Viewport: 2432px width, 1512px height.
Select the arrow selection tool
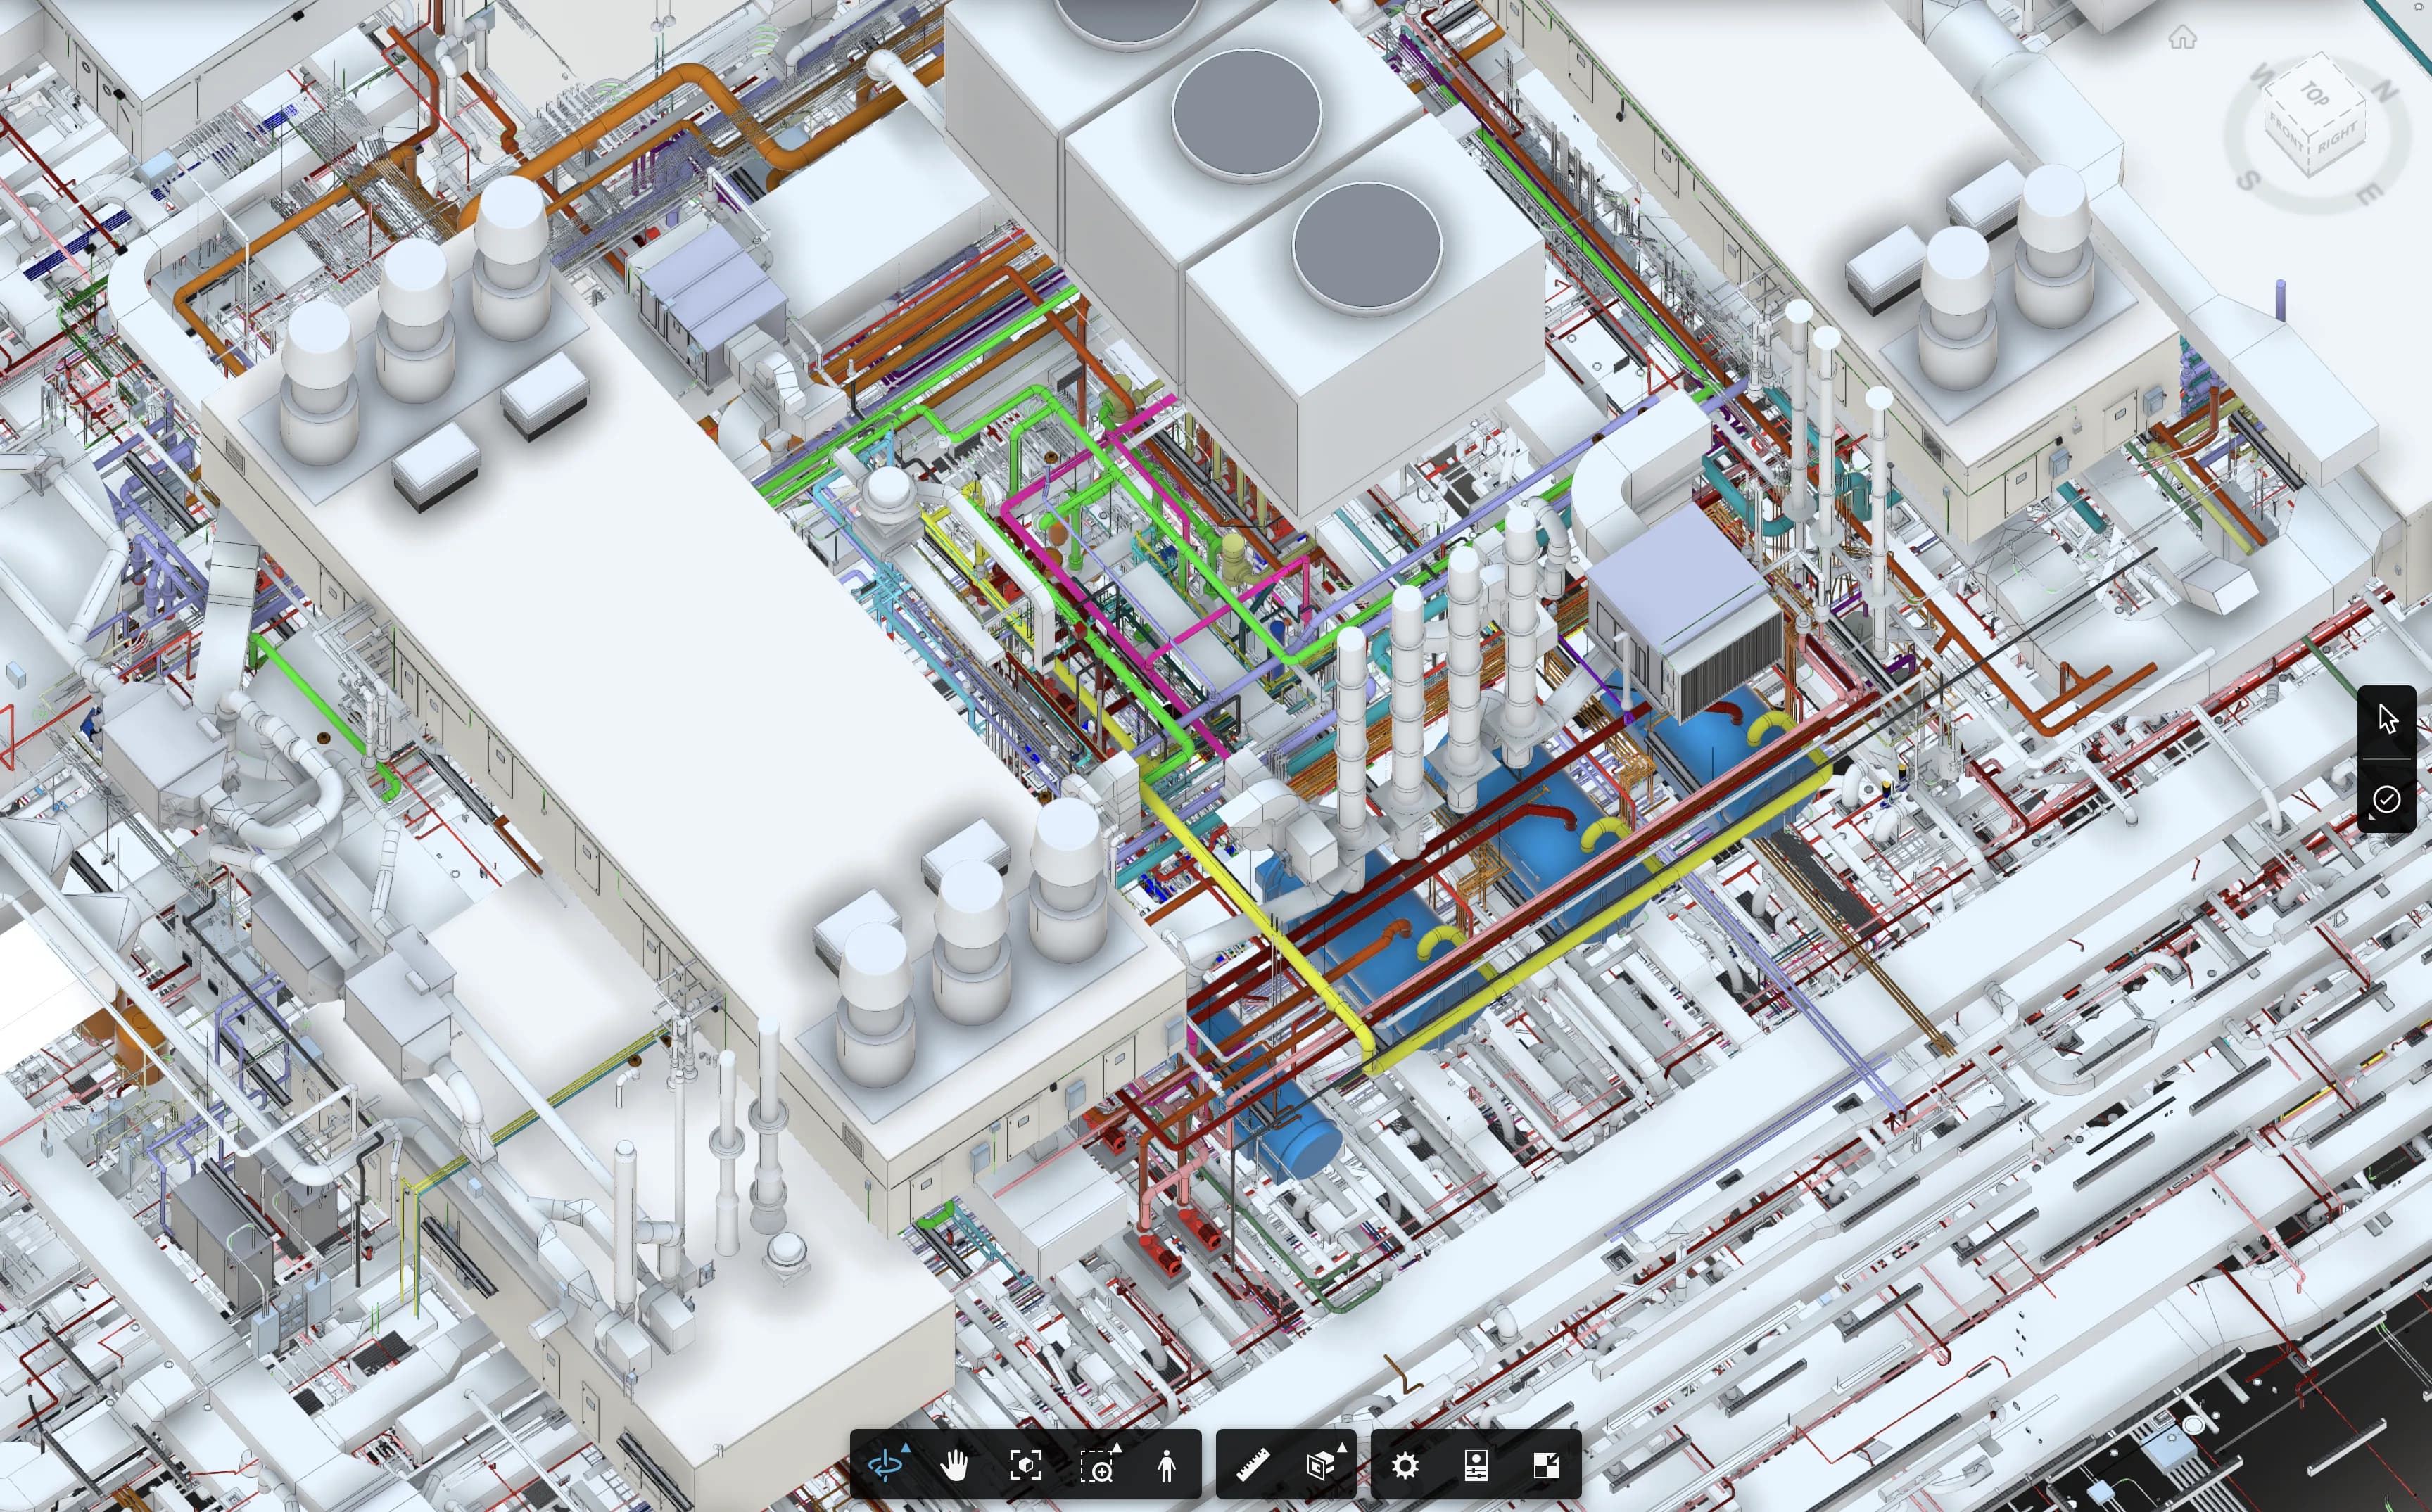click(x=2388, y=718)
